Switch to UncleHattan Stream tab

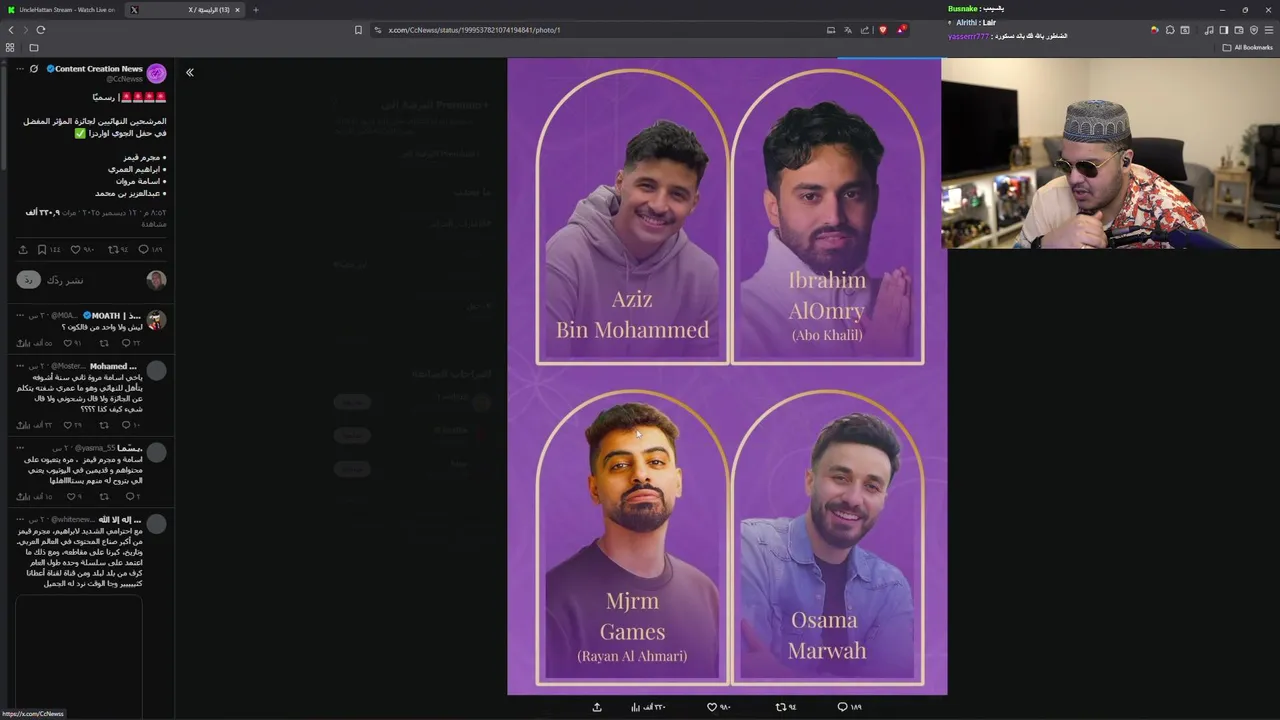click(60, 10)
